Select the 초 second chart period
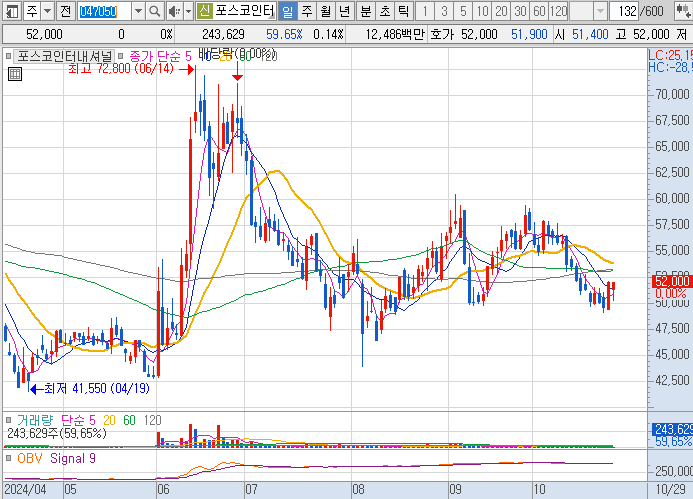693x499 pixels. coord(385,11)
